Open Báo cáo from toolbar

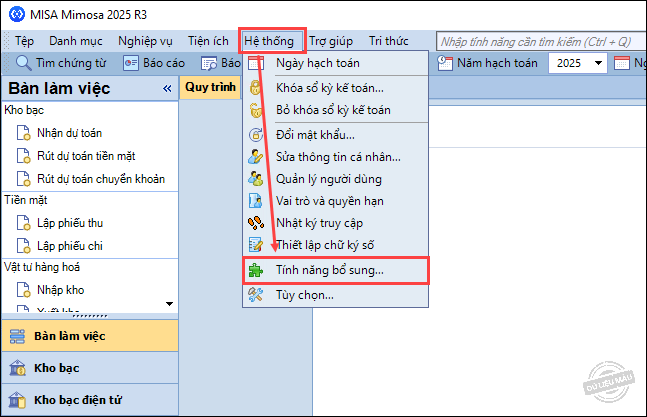[x=154, y=63]
